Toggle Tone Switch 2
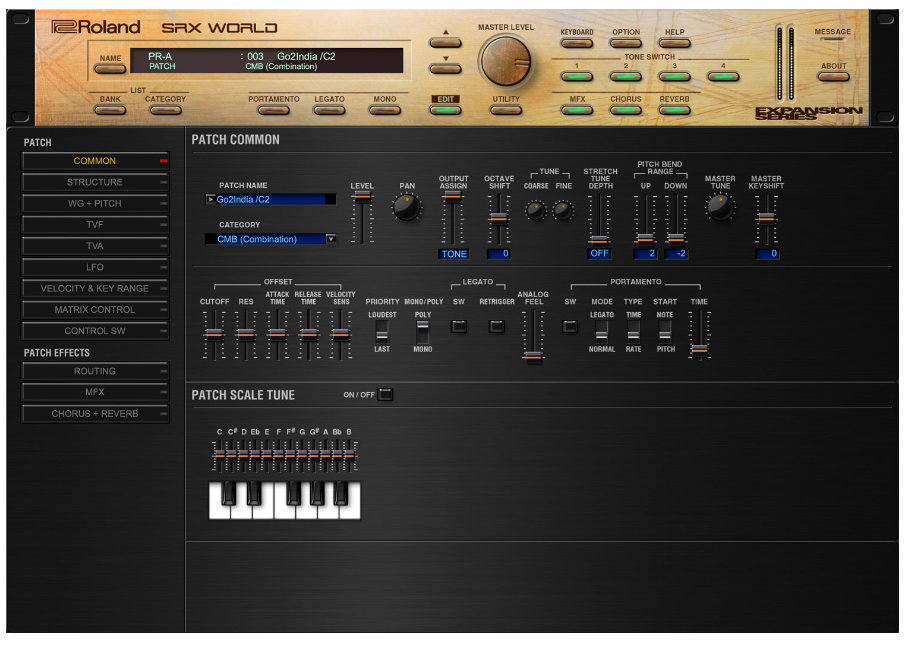The image size is (914, 649). coord(625,76)
